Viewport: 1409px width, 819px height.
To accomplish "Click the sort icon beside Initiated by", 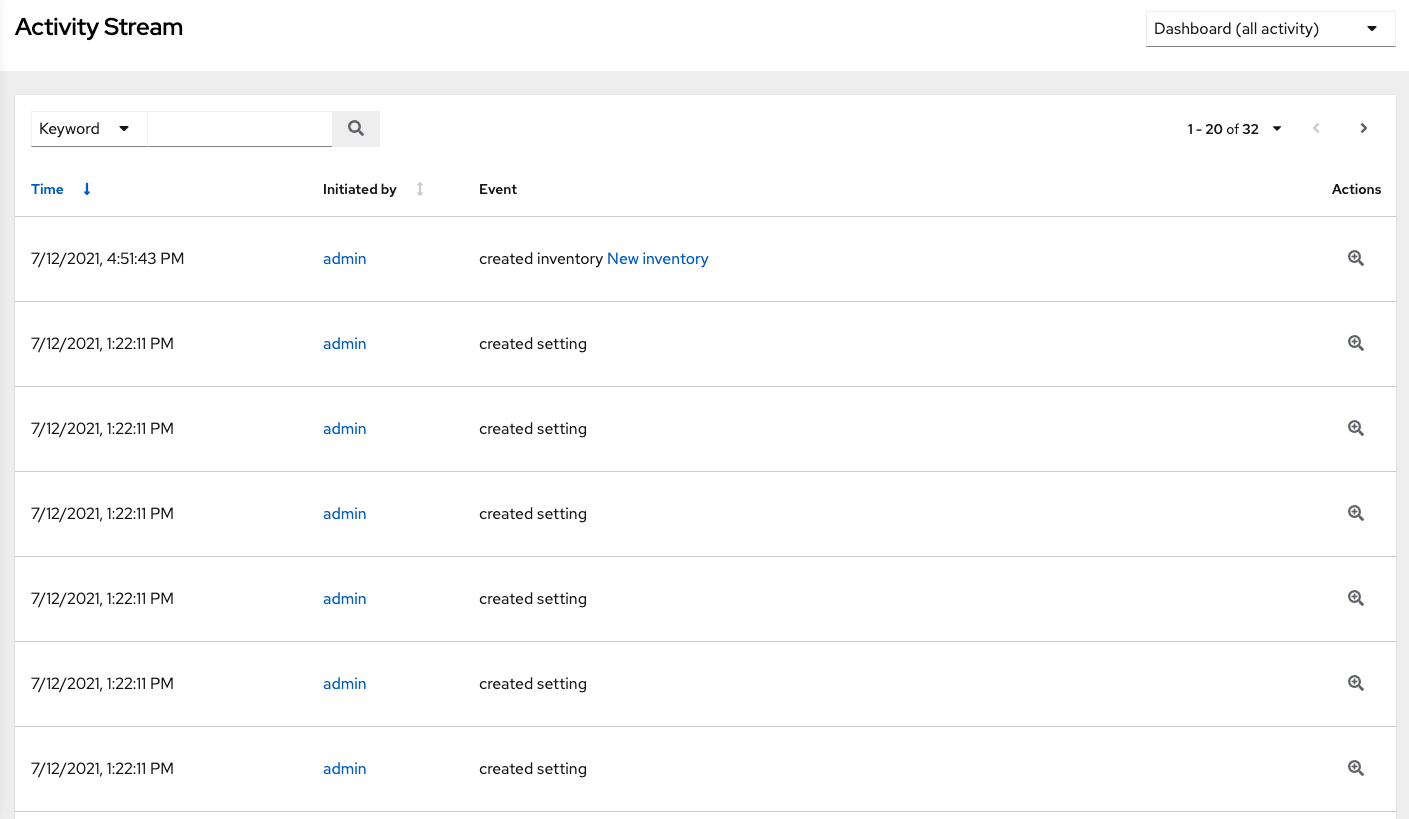I will [x=419, y=189].
